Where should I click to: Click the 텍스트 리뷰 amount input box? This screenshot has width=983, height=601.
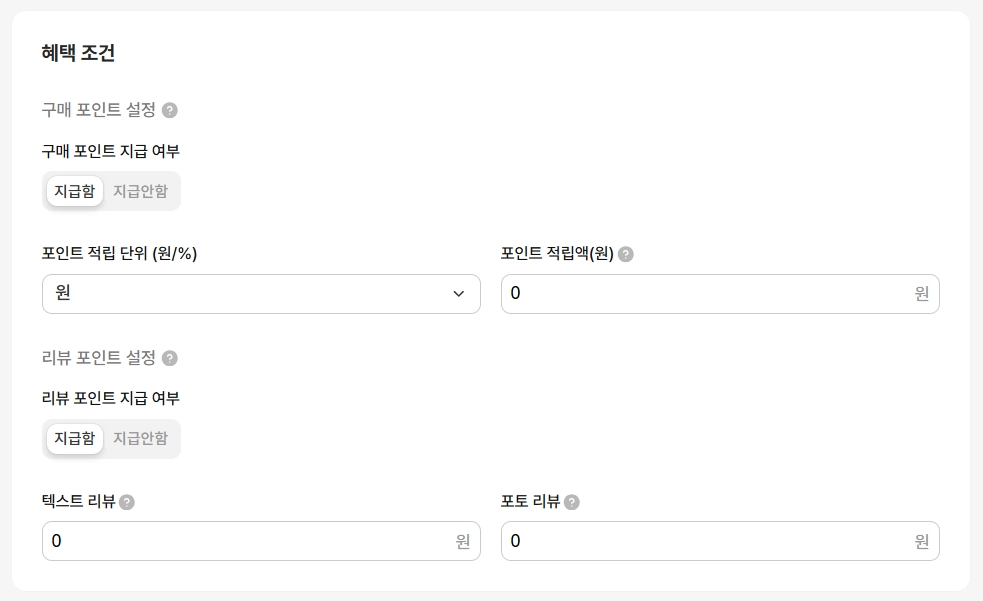point(250,541)
